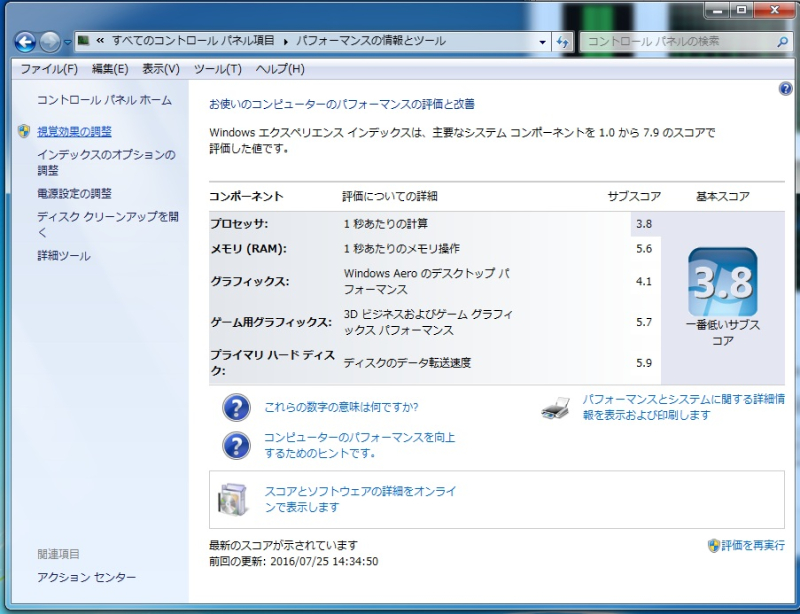Screen dimensions: 800x614
Task: Open the ヘルプ(H) menu
Action: point(280,69)
